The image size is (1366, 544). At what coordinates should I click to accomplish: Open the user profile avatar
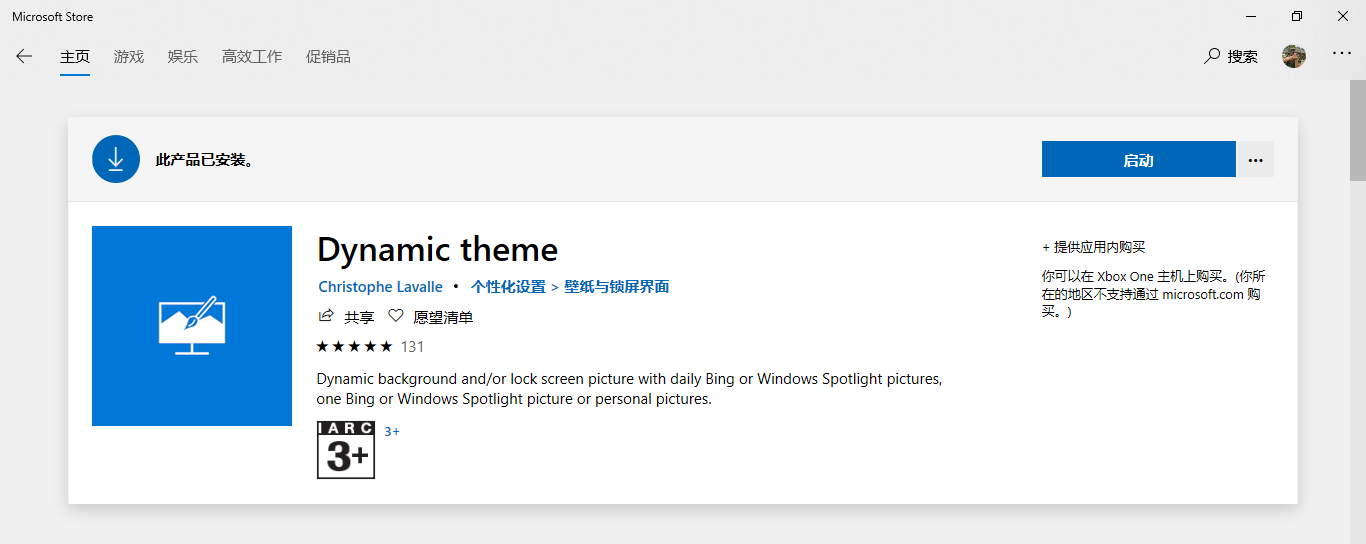pyautogui.click(x=1294, y=56)
